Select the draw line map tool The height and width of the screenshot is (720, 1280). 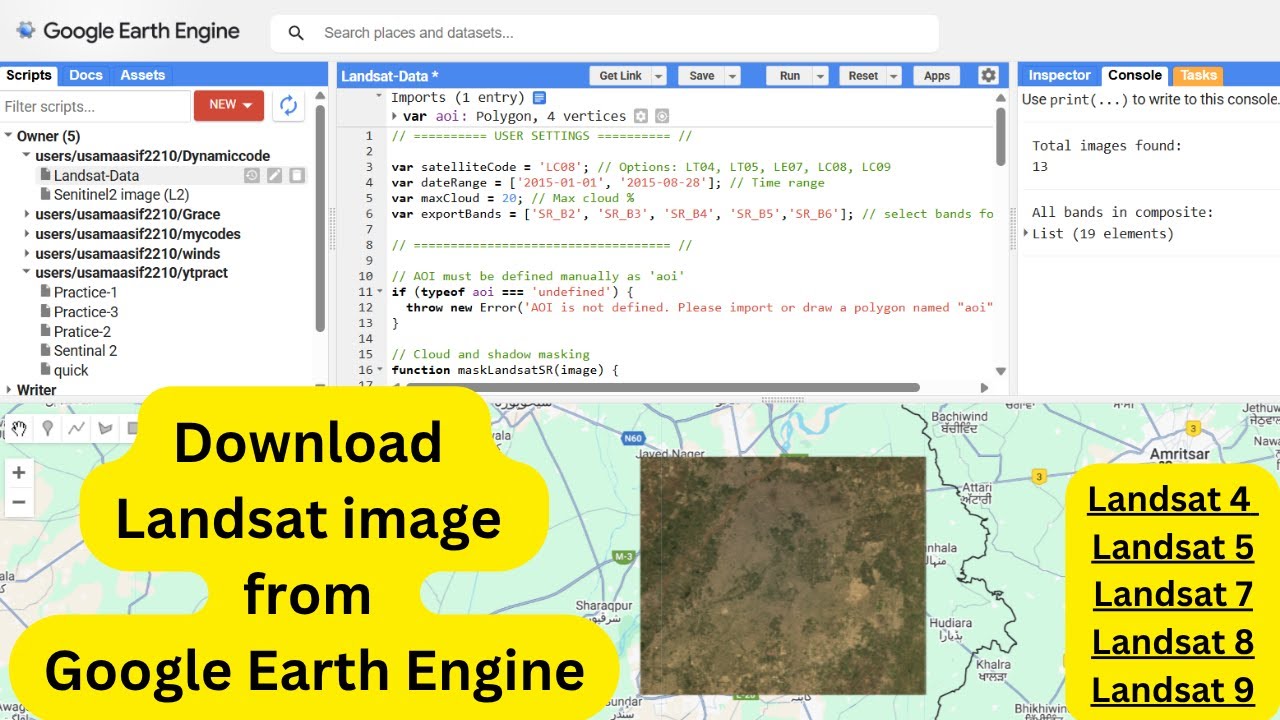click(x=76, y=429)
